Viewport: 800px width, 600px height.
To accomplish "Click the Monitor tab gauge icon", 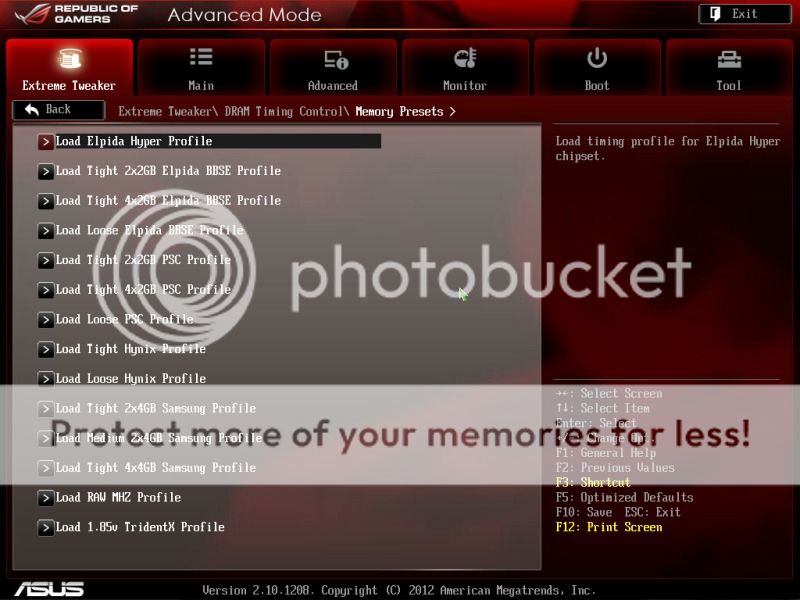I will [x=465, y=58].
